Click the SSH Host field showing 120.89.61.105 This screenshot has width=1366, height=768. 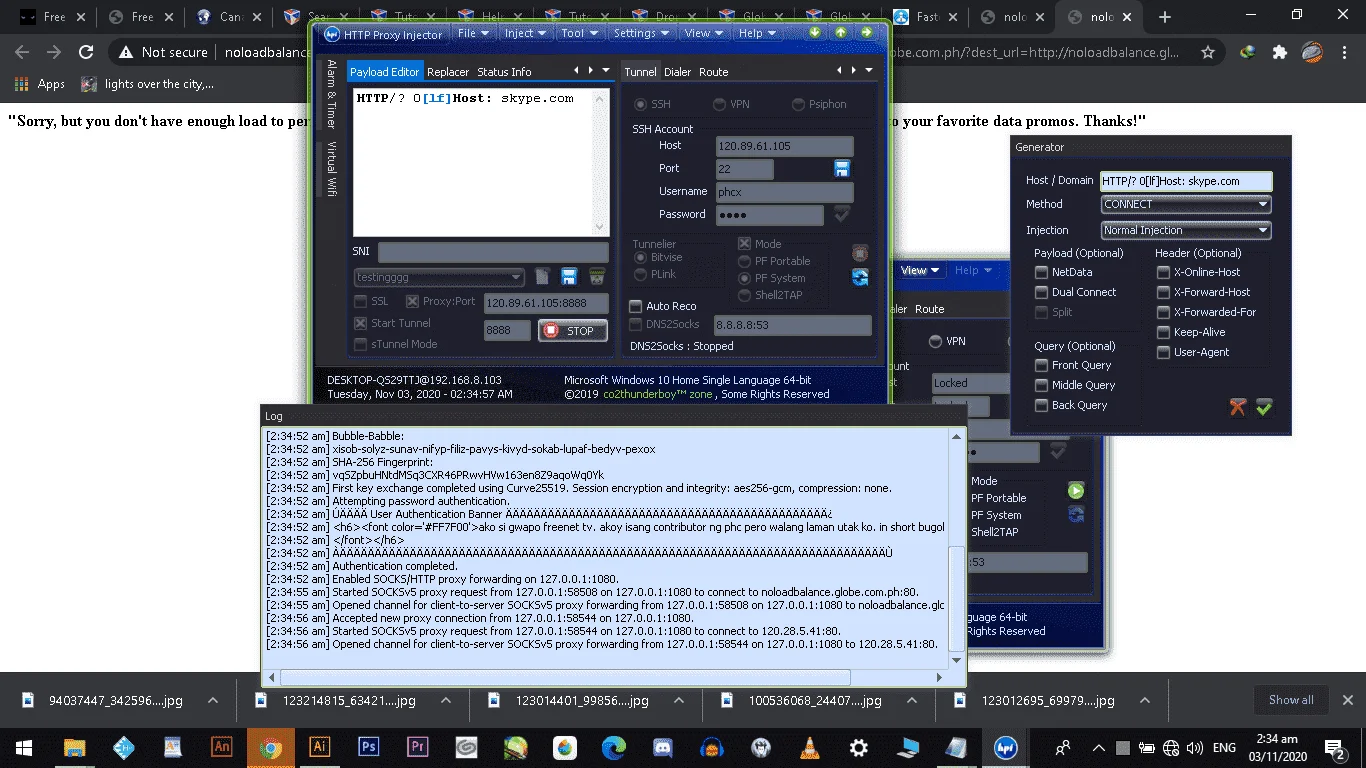pos(785,146)
